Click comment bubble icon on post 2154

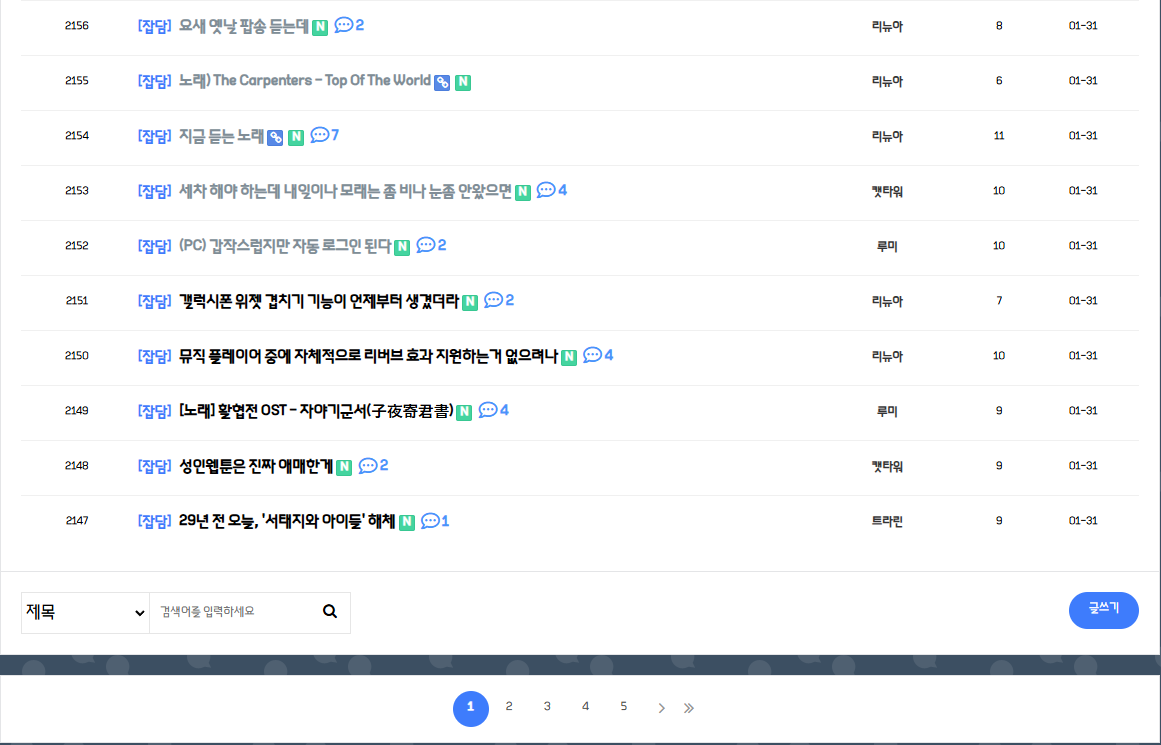tap(320, 135)
